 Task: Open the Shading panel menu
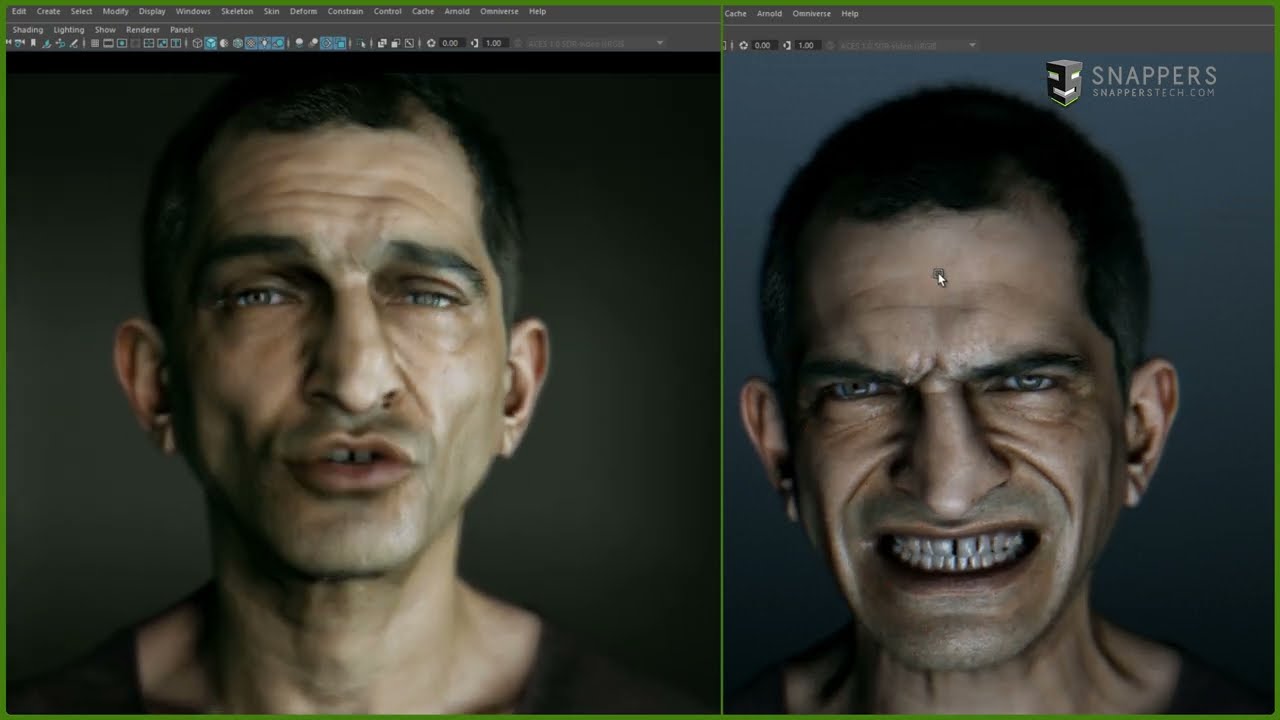coord(28,30)
